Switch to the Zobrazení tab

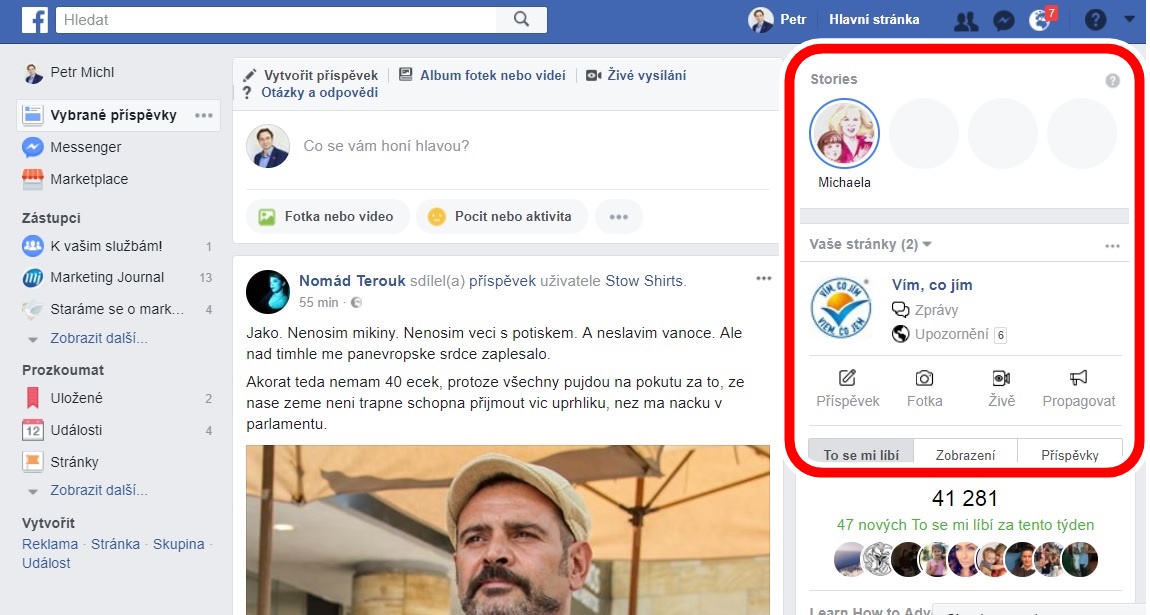pyautogui.click(x=965, y=453)
